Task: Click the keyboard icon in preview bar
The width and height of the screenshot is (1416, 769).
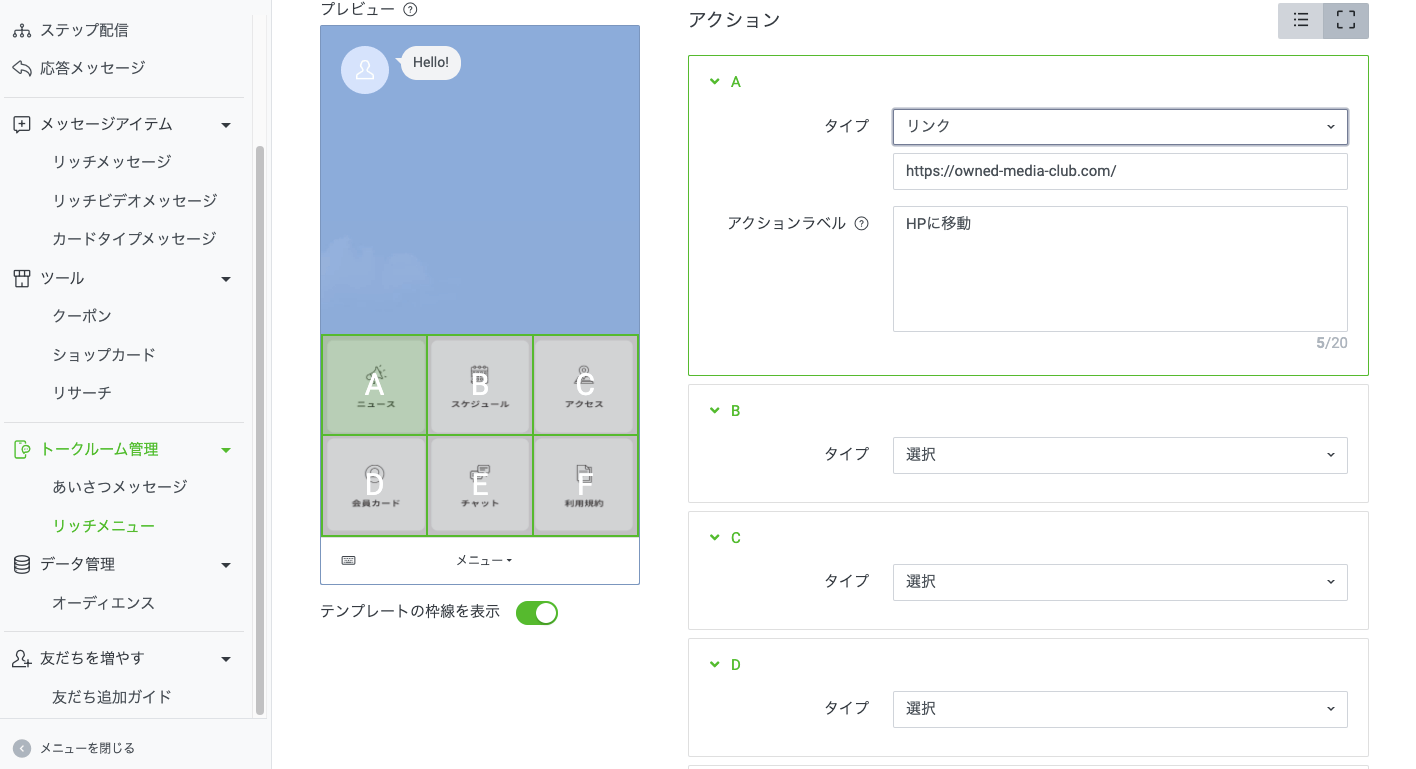Action: [x=348, y=560]
